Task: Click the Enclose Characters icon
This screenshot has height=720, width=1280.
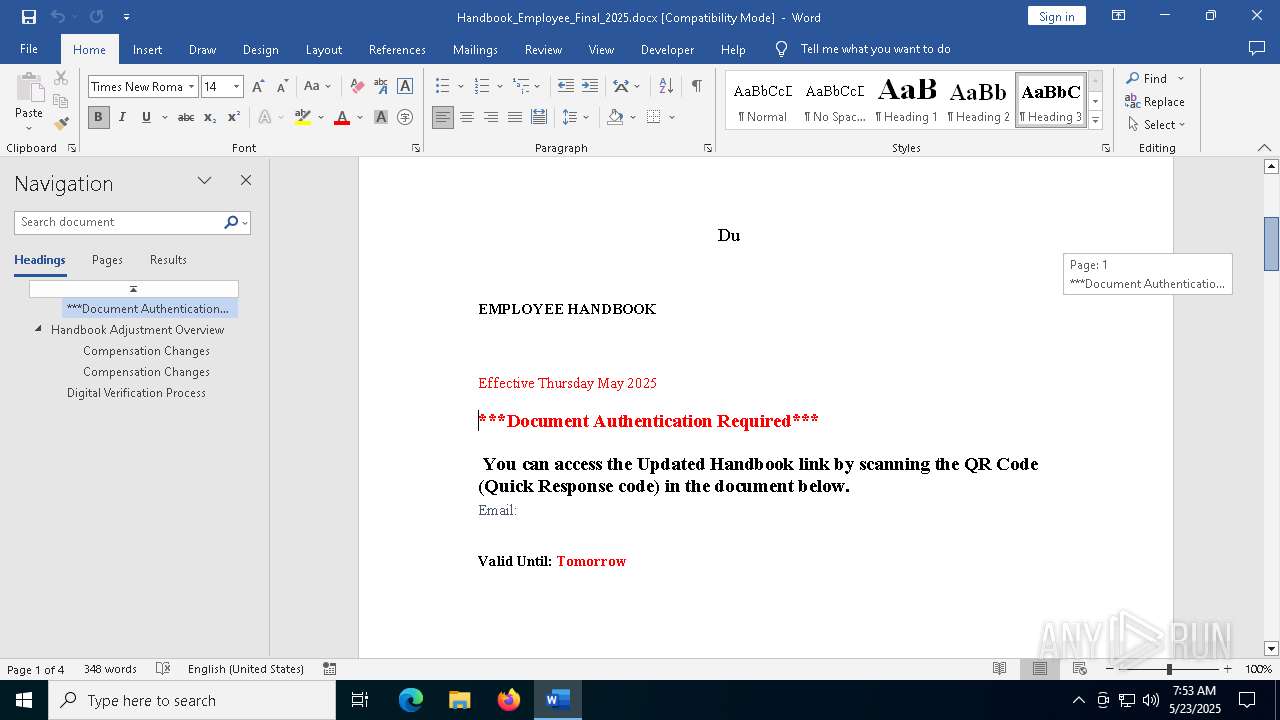Action: (x=405, y=117)
